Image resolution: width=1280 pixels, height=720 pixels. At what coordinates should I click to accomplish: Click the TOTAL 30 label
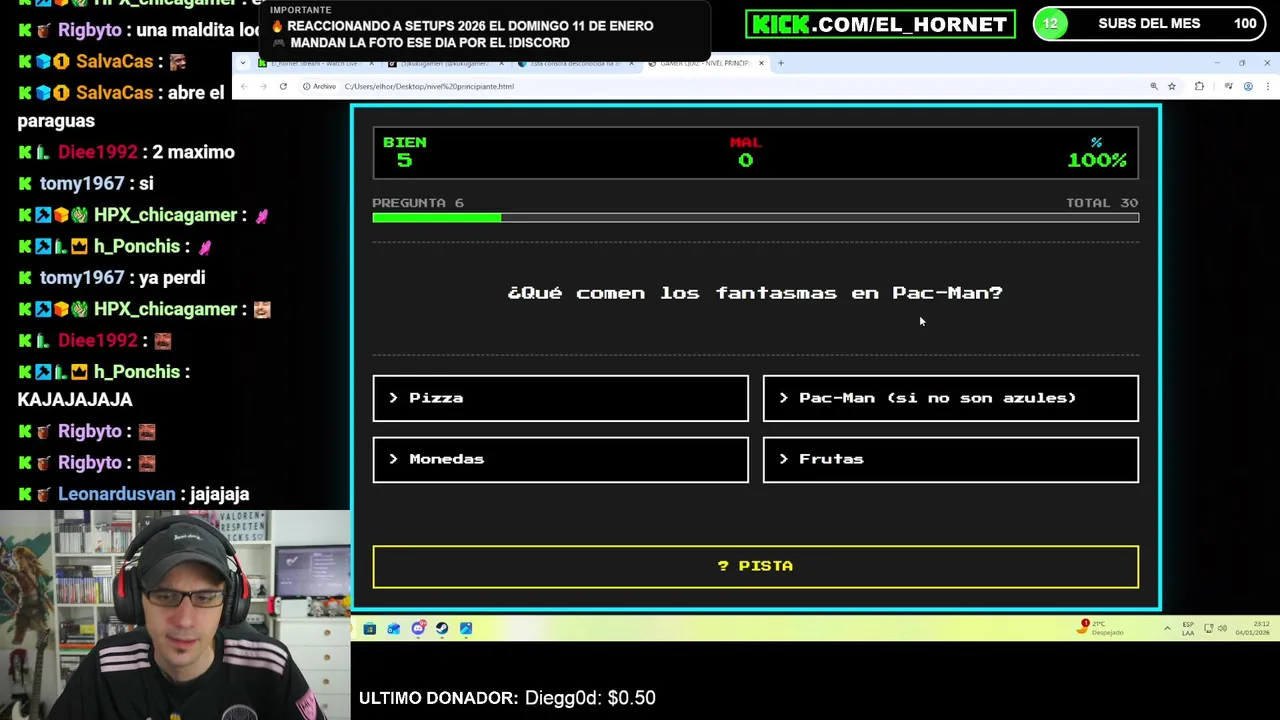click(1102, 202)
